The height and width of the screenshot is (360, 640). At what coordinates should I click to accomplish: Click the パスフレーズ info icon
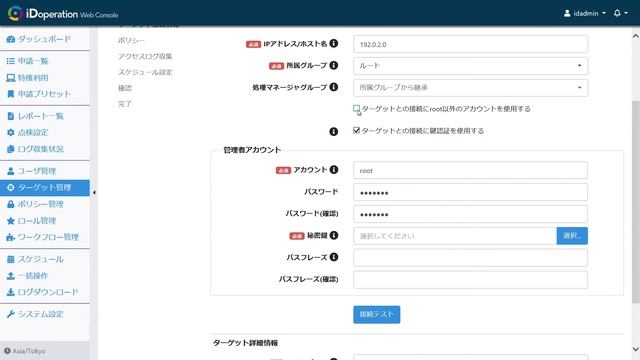(x=333, y=257)
